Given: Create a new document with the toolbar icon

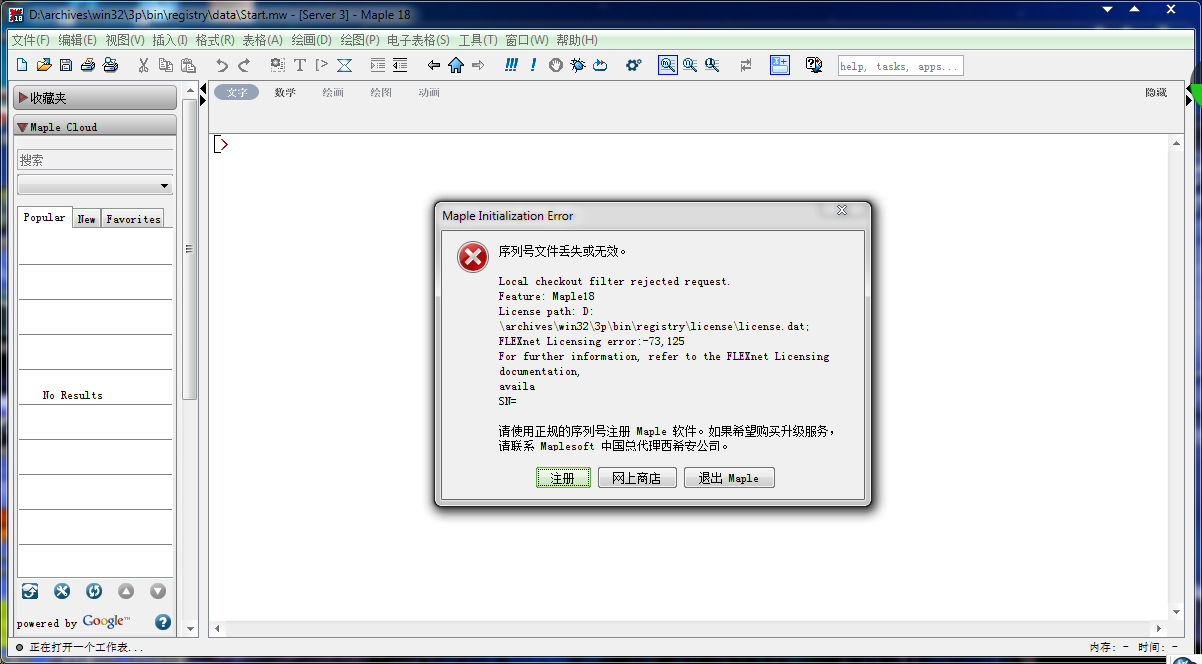Looking at the screenshot, I should [x=22, y=66].
